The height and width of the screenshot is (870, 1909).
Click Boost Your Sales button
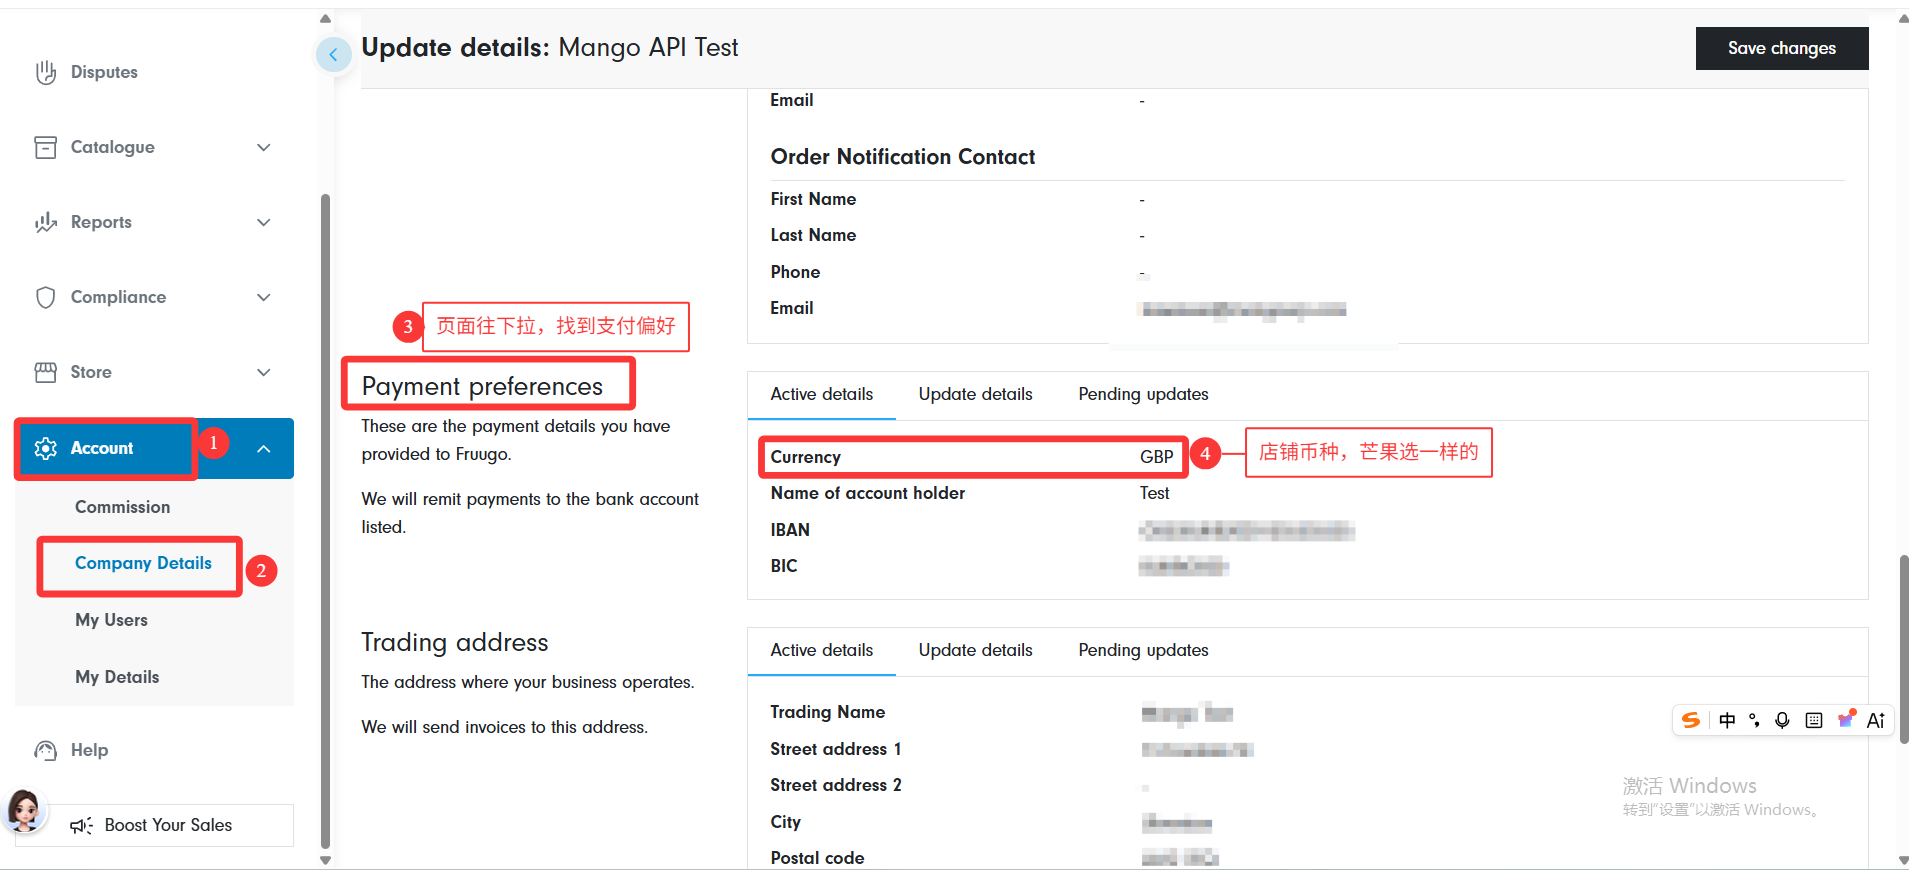click(167, 825)
